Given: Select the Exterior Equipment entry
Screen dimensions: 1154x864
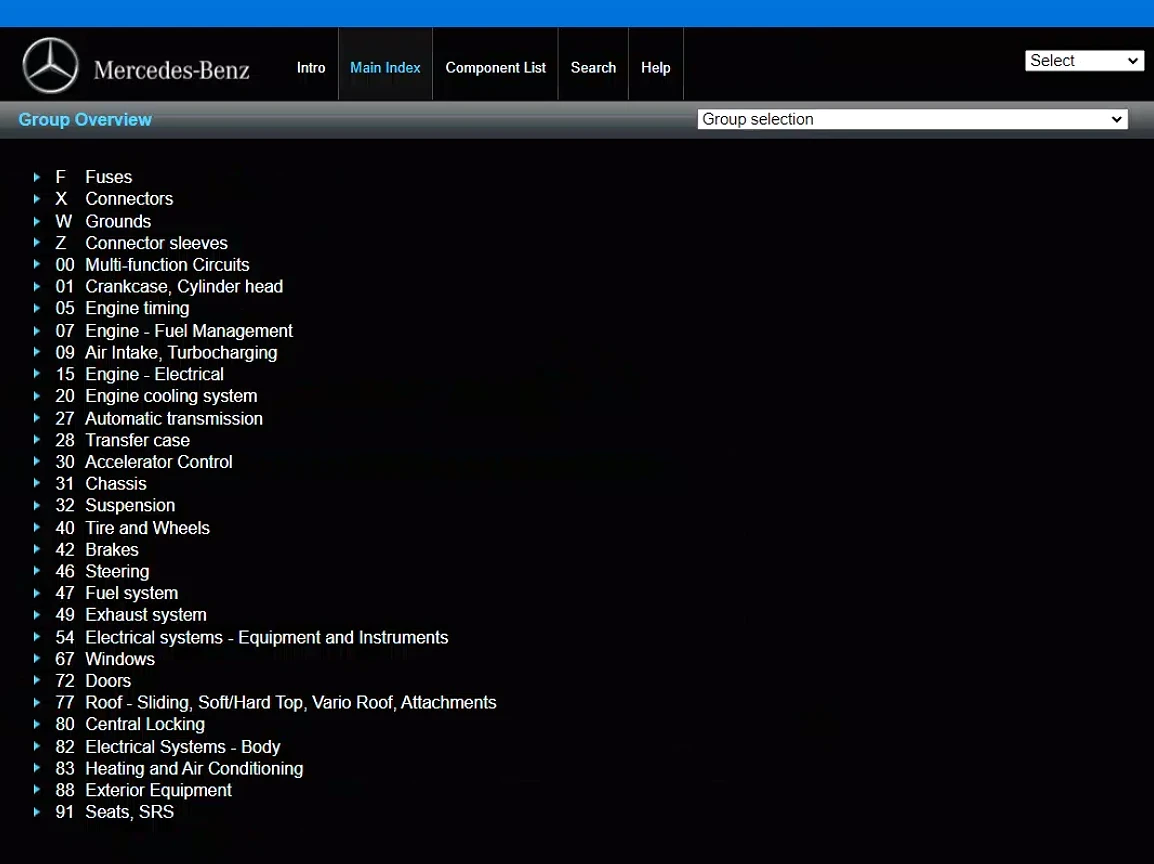Looking at the screenshot, I should click(158, 790).
